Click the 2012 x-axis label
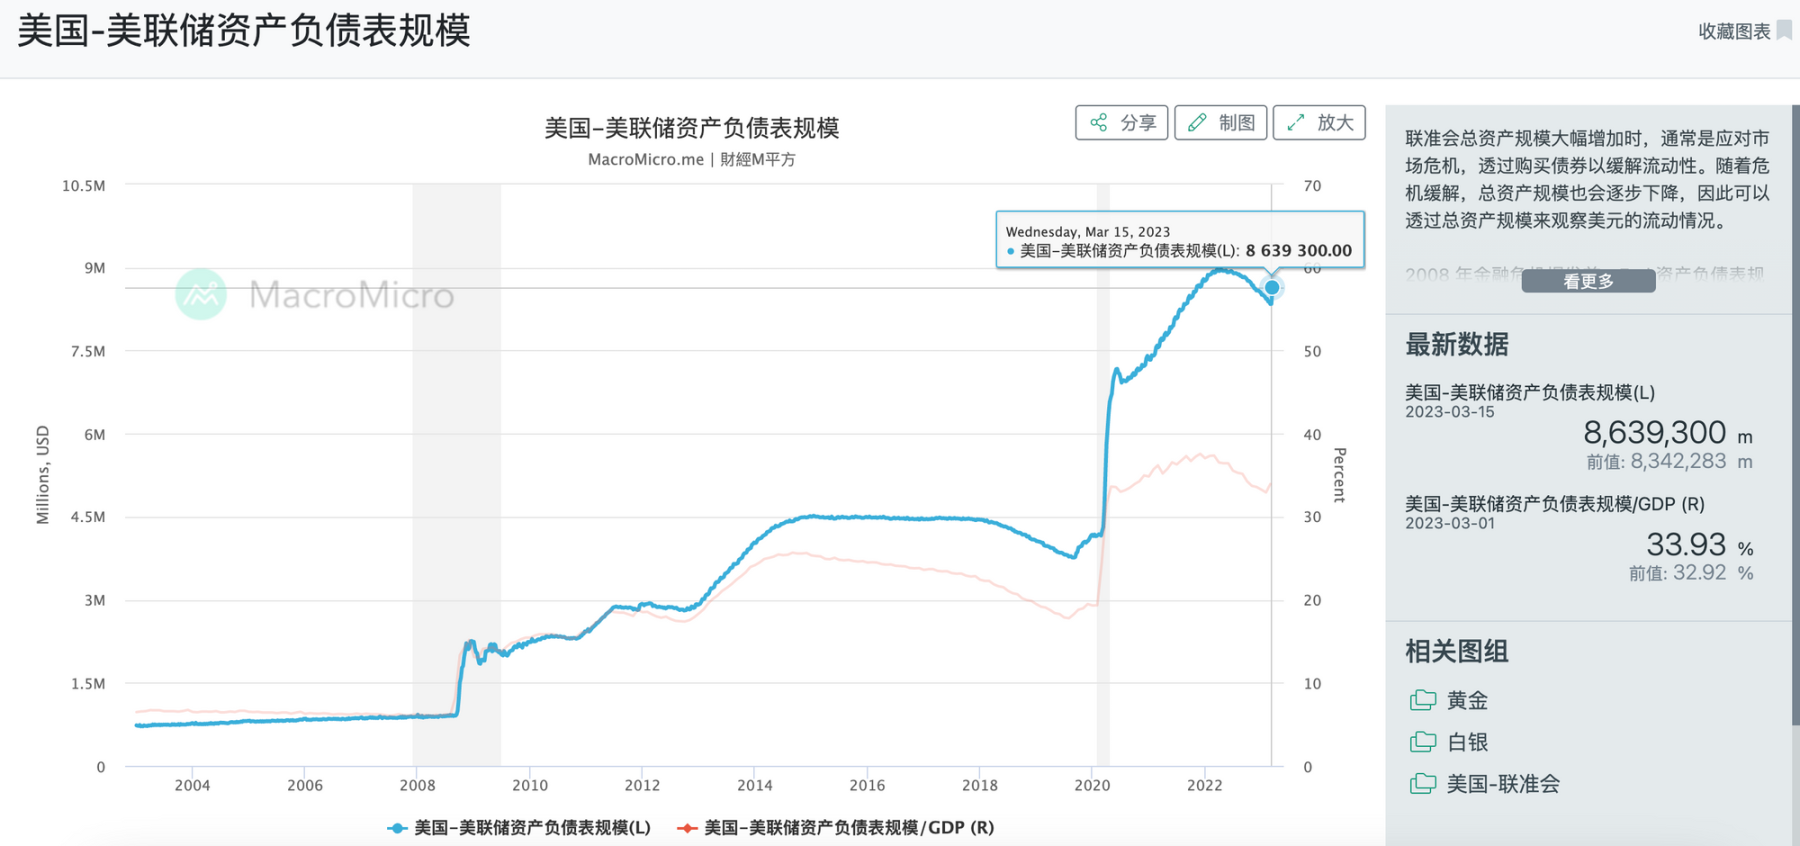 click(642, 786)
